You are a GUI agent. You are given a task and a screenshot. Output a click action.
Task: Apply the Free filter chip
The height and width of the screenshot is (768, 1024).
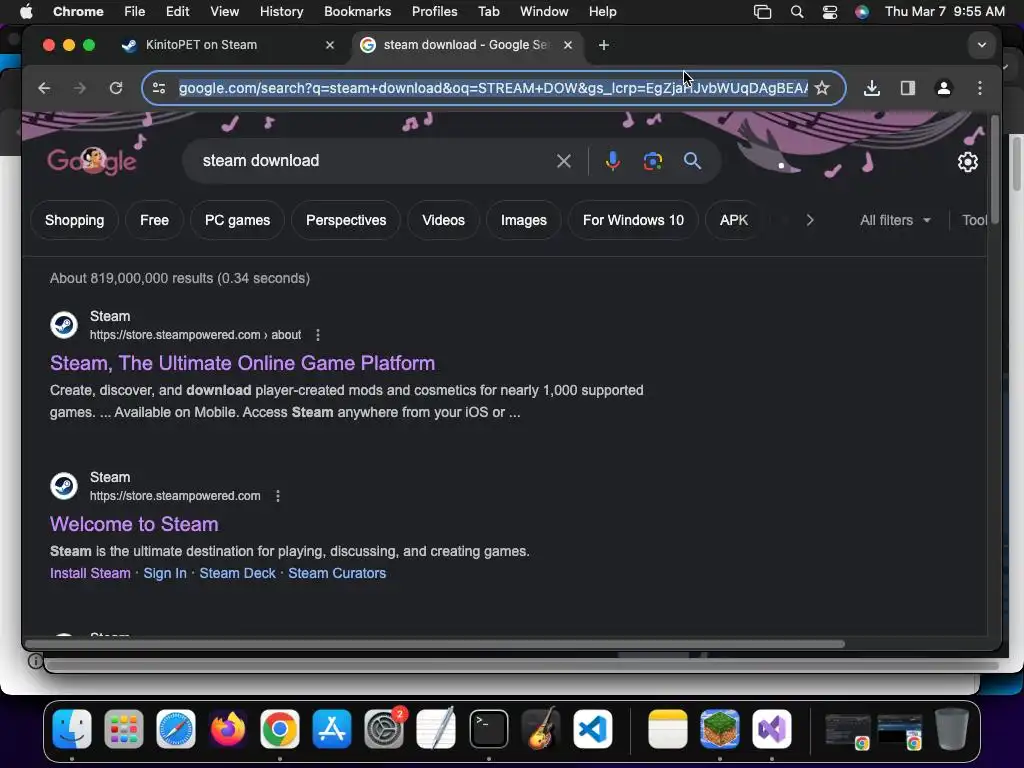pyautogui.click(x=154, y=220)
